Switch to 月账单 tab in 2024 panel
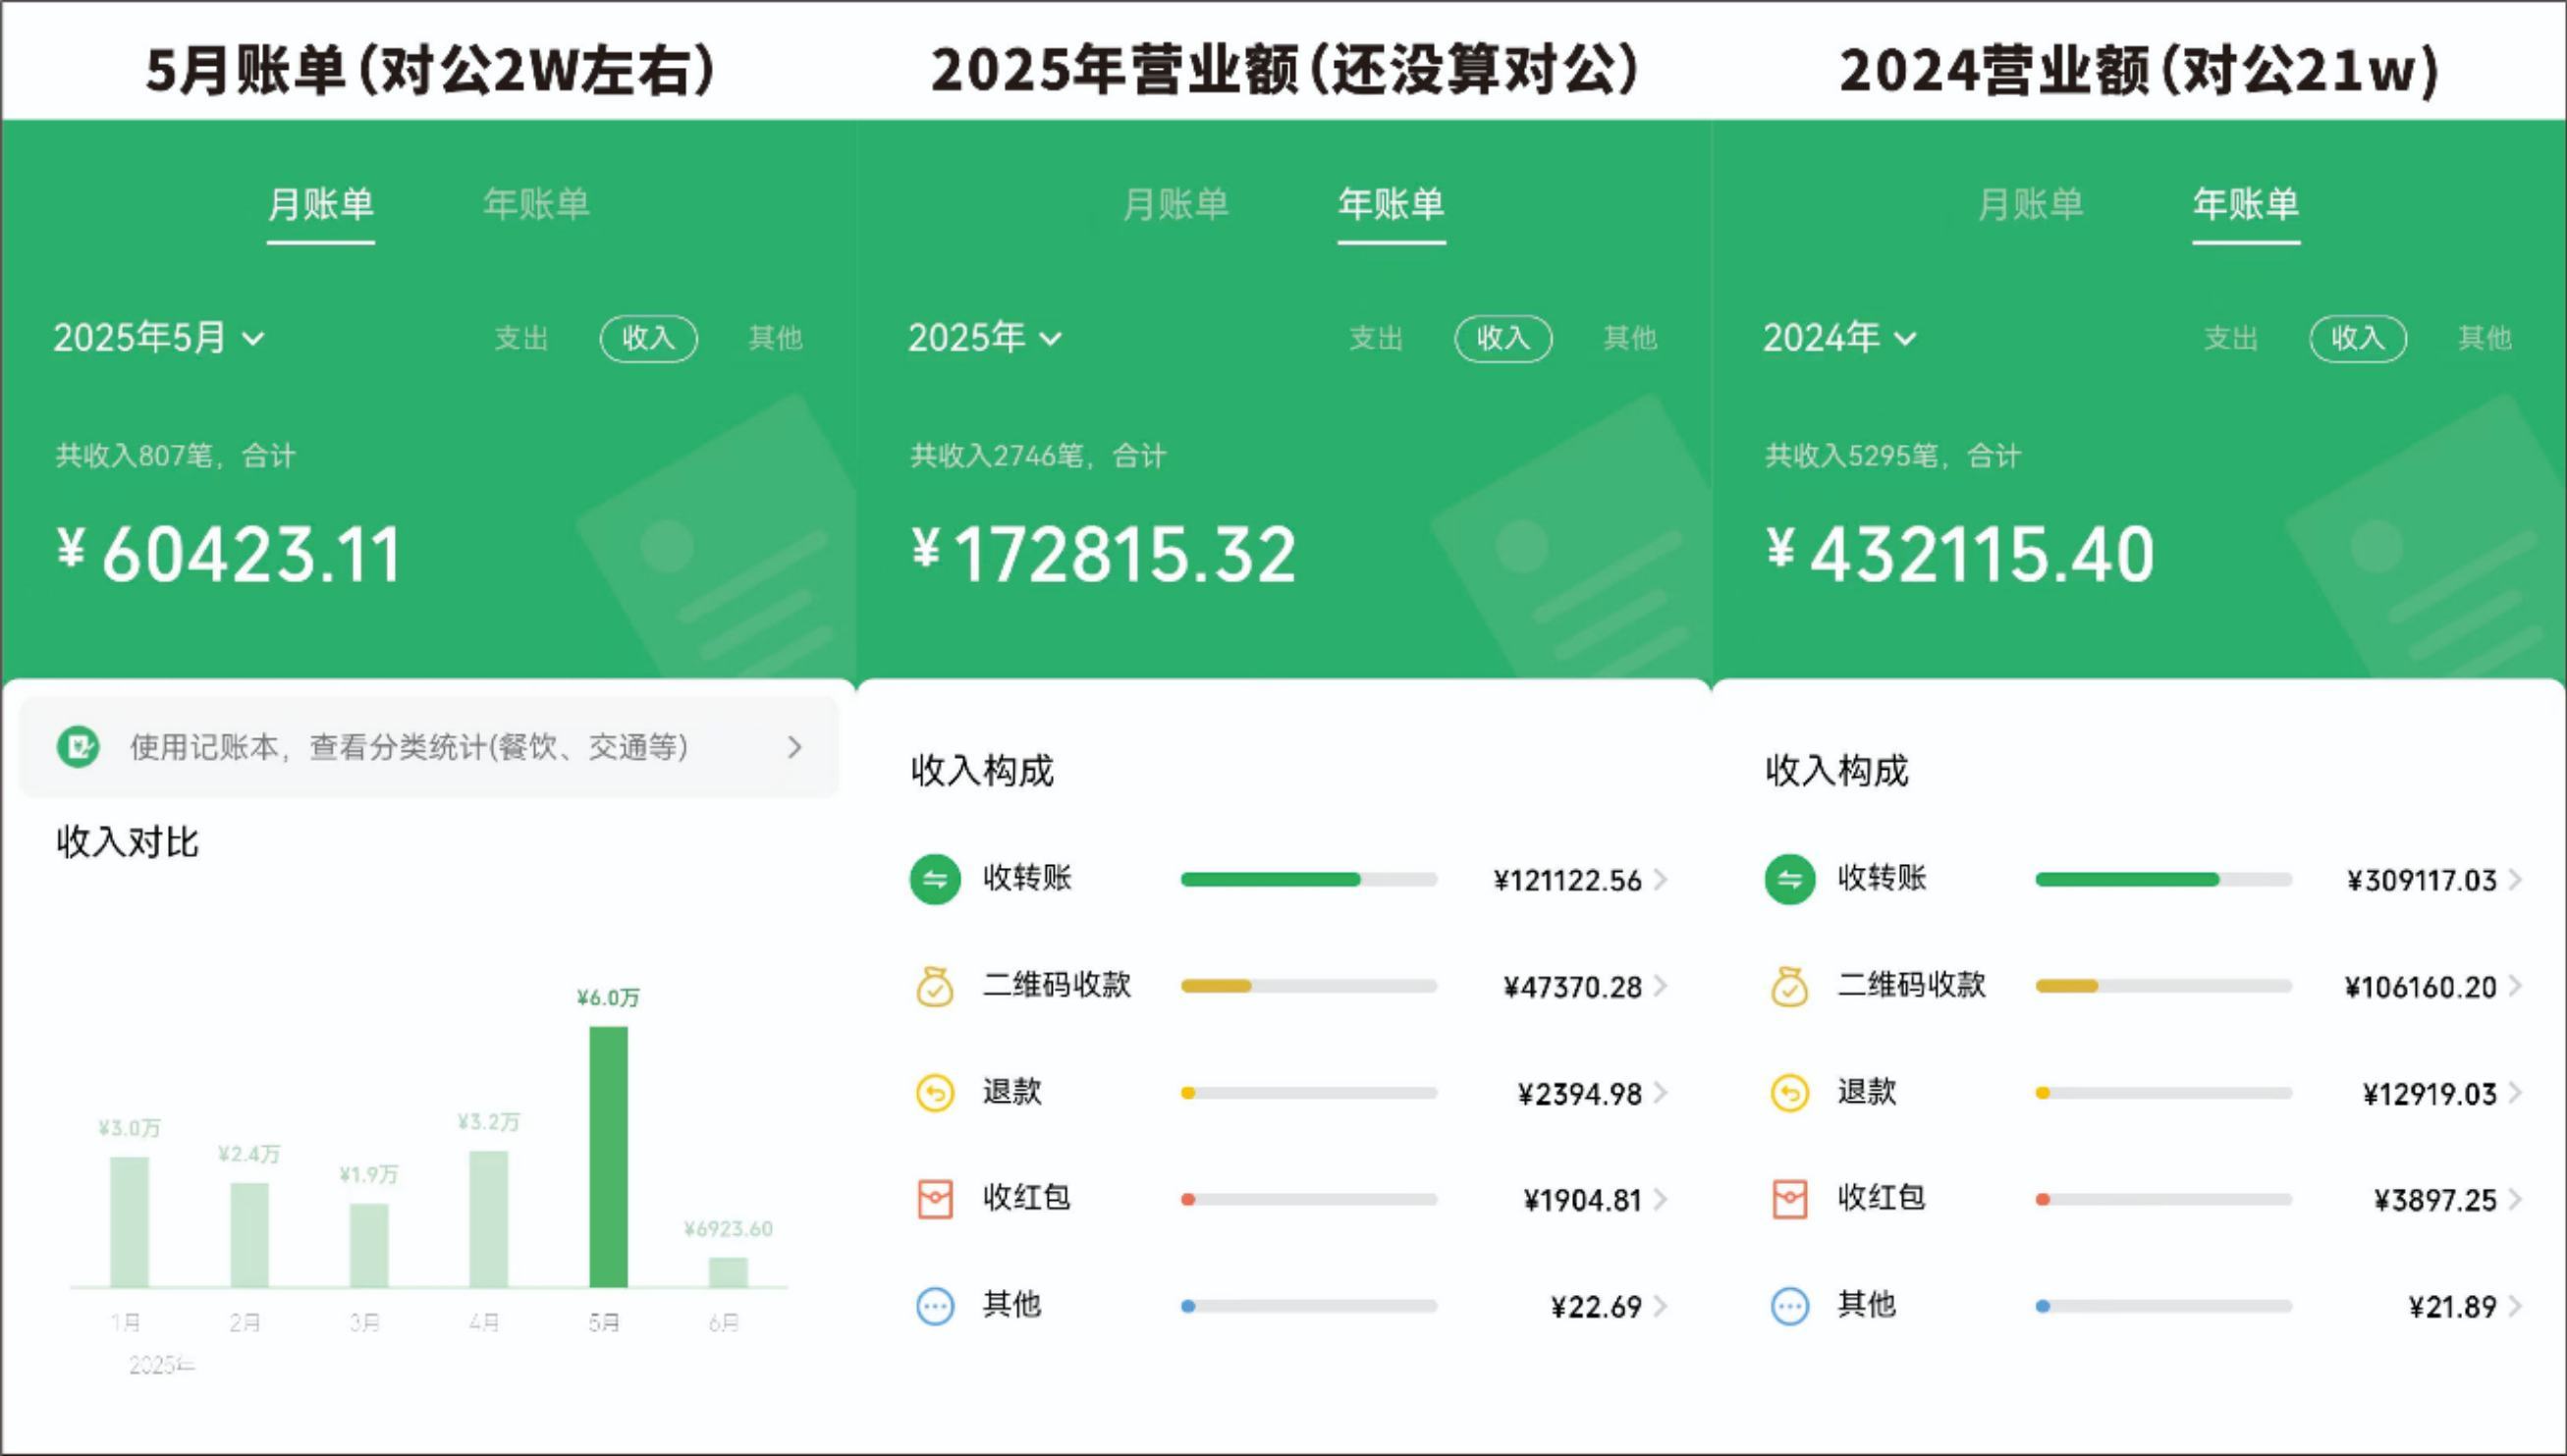Viewport: 2567px width, 1456px height. click(x=2030, y=205)
